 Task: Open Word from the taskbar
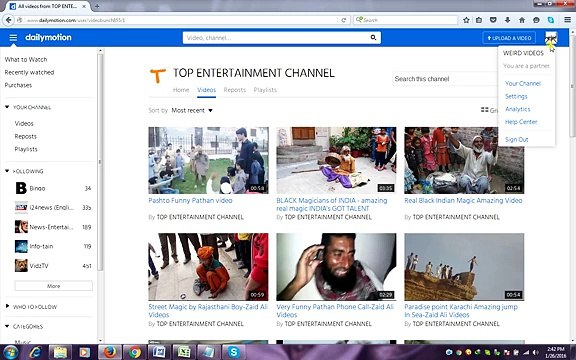point(159,353)
